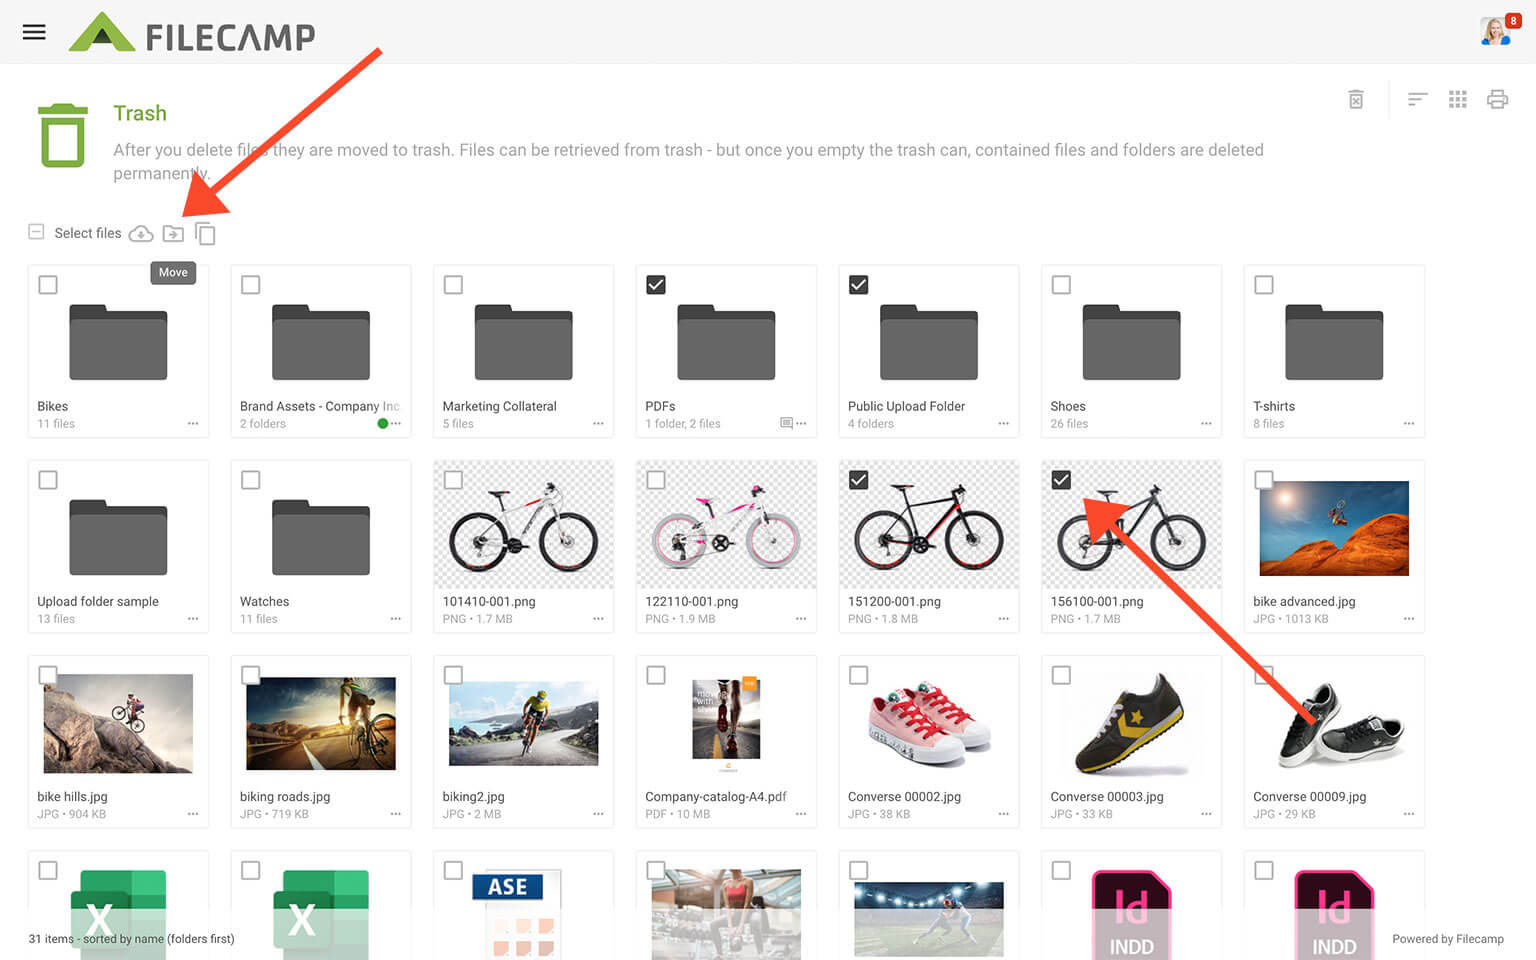Click the copy selected files icon
The image size is (1536, 960).
pyautogui.click(x=205, y=233)
